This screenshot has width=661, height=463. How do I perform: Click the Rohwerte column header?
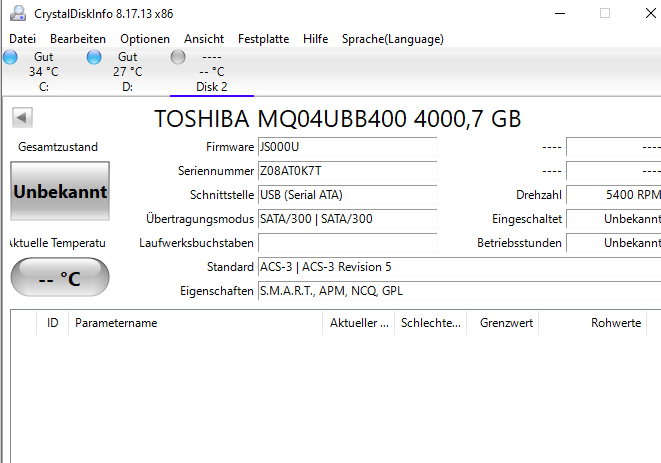593,323
